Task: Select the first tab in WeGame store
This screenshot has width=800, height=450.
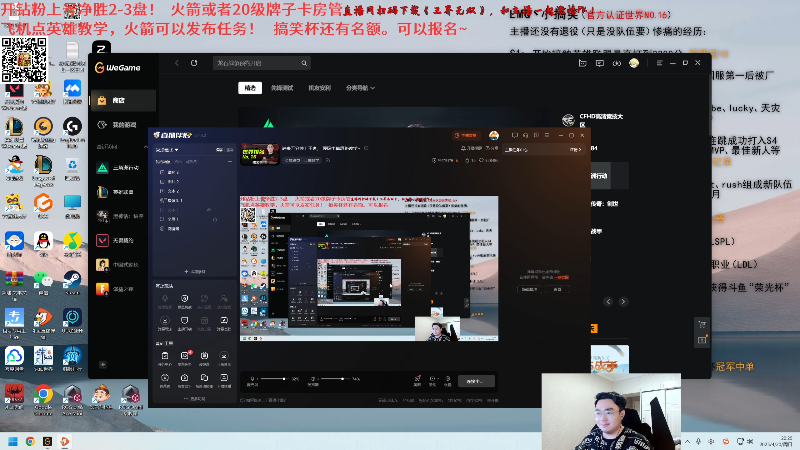Action: click(x=250, y=88)
